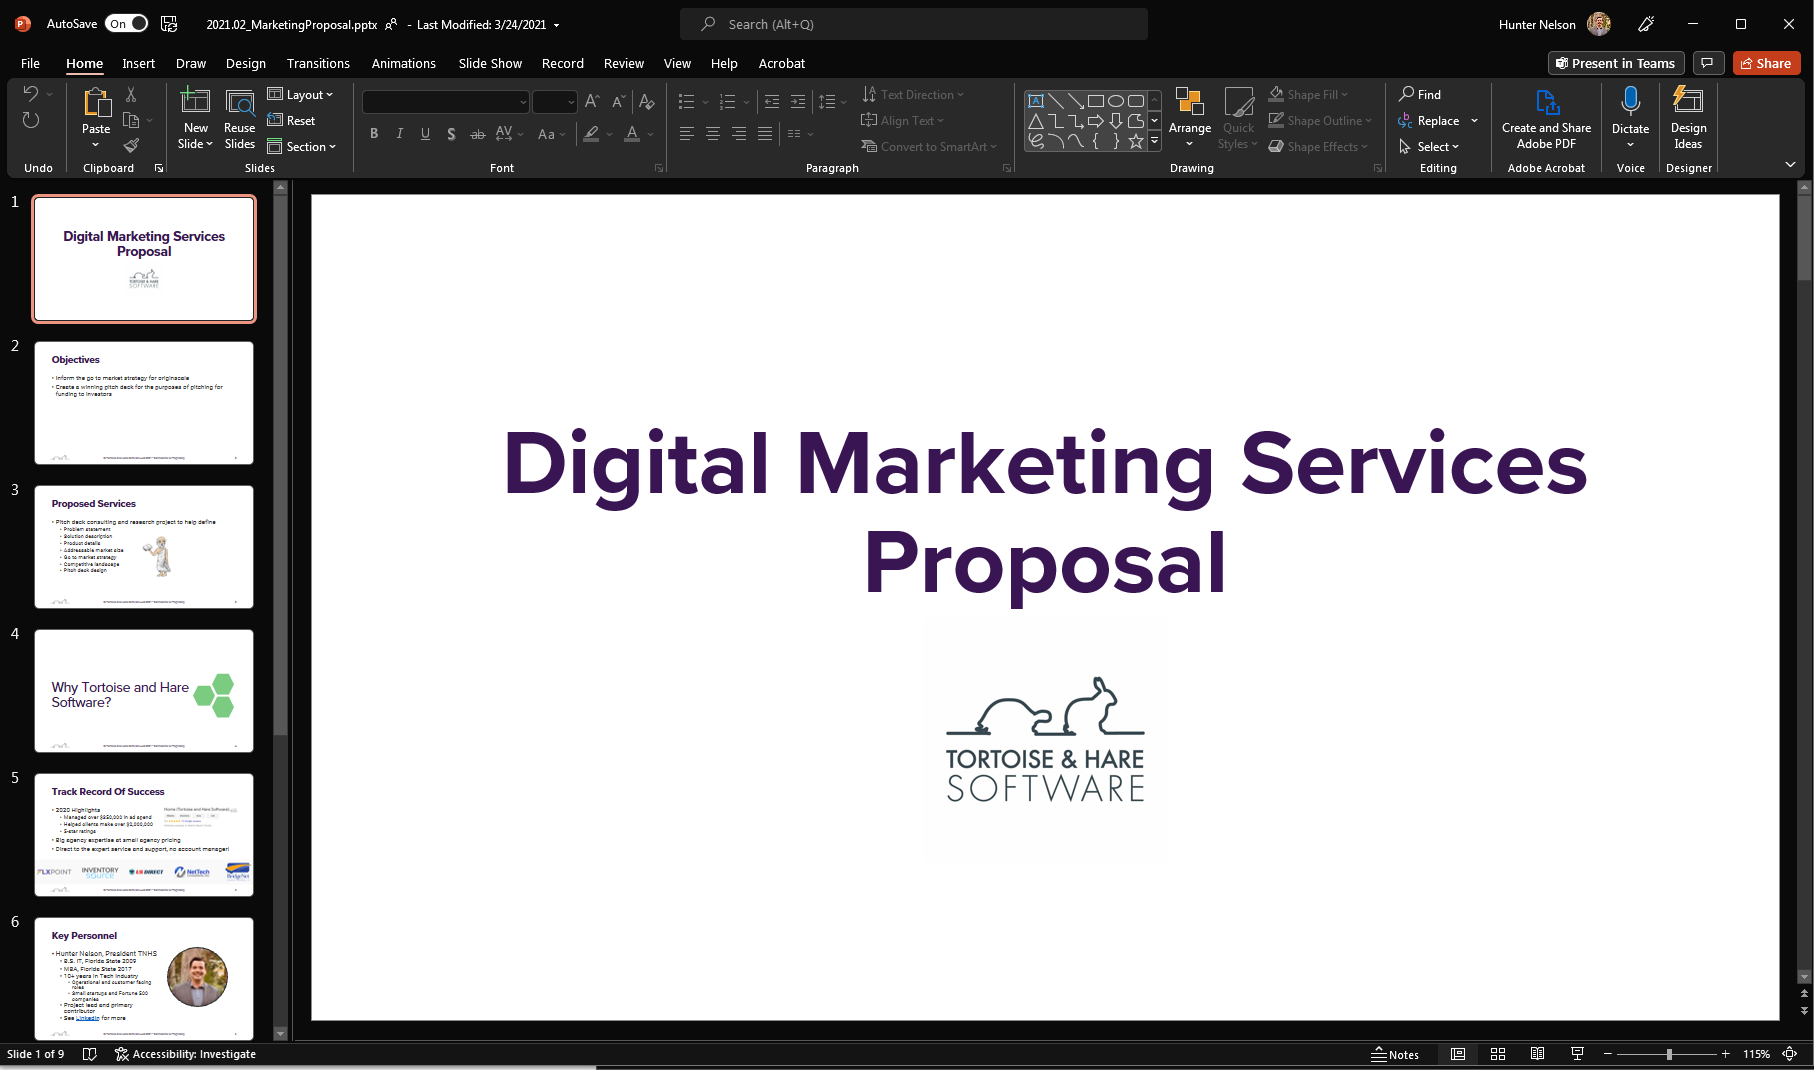
Task: Select the Key Personnel slide thumbnail
Action: 144,978
